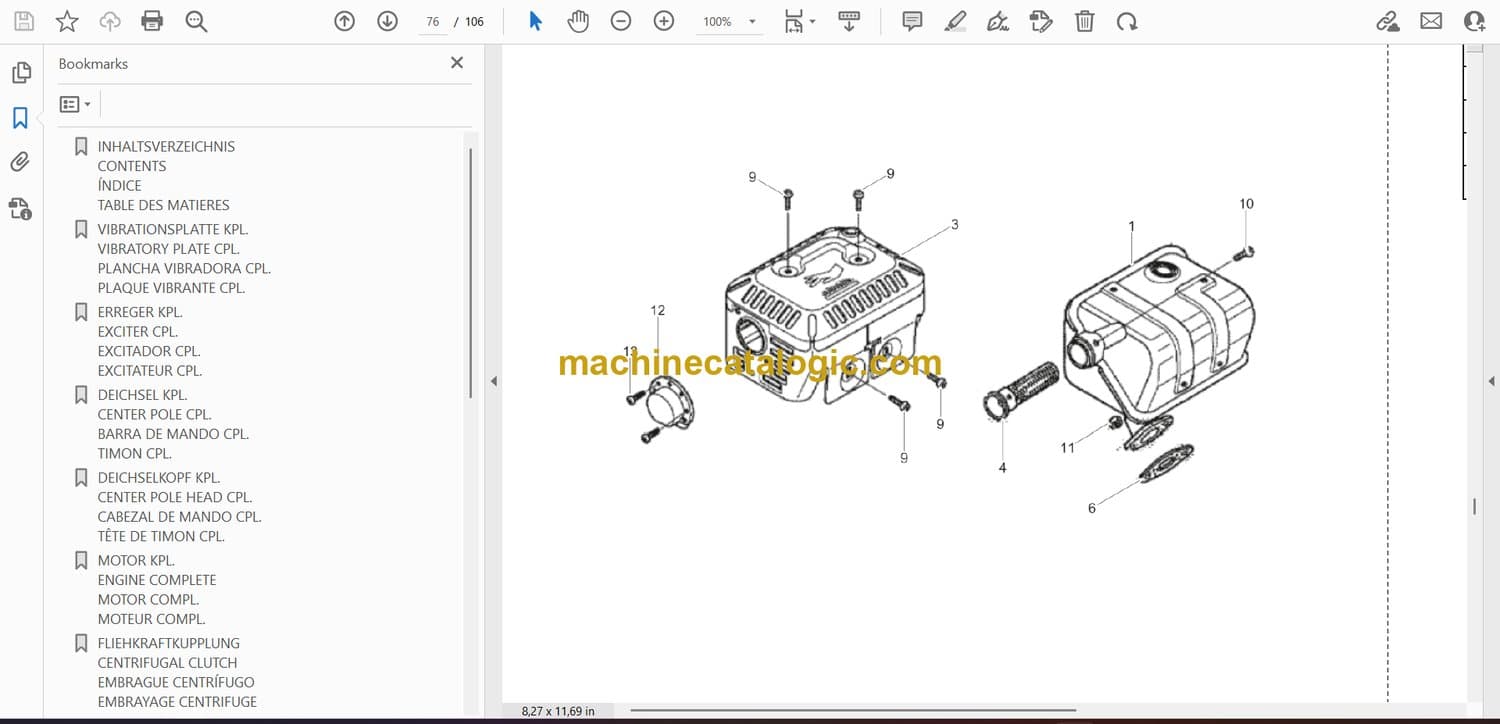Image resolution: width=1500 pixels, height=724 pixels.
Task: Click the Print file icon
Action: coord(152,21)
